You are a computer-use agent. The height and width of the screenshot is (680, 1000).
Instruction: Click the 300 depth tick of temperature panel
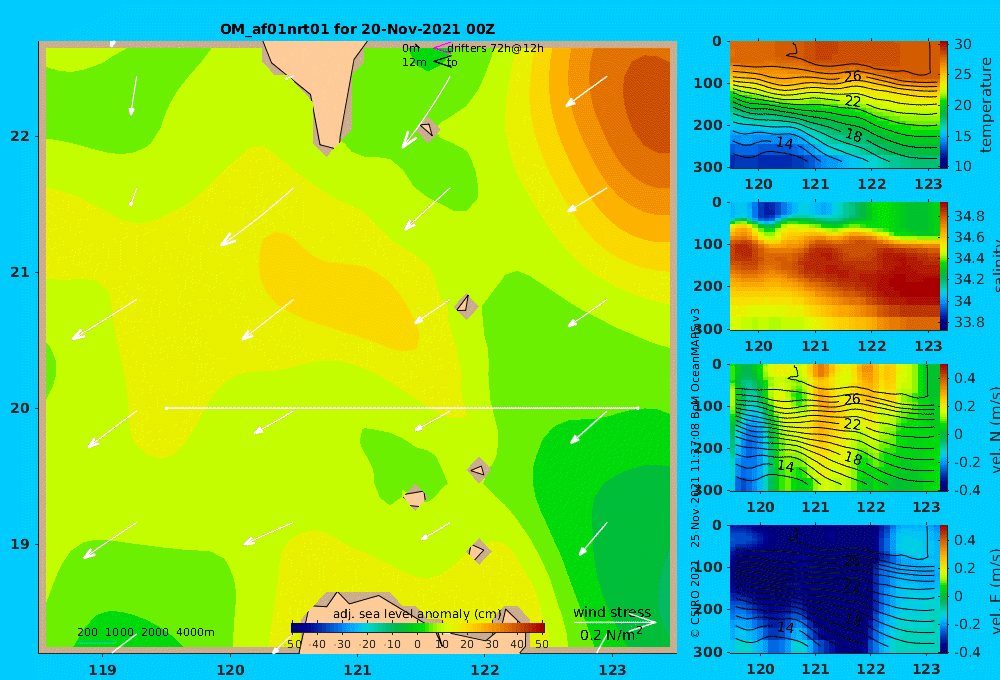click(708, 166)
